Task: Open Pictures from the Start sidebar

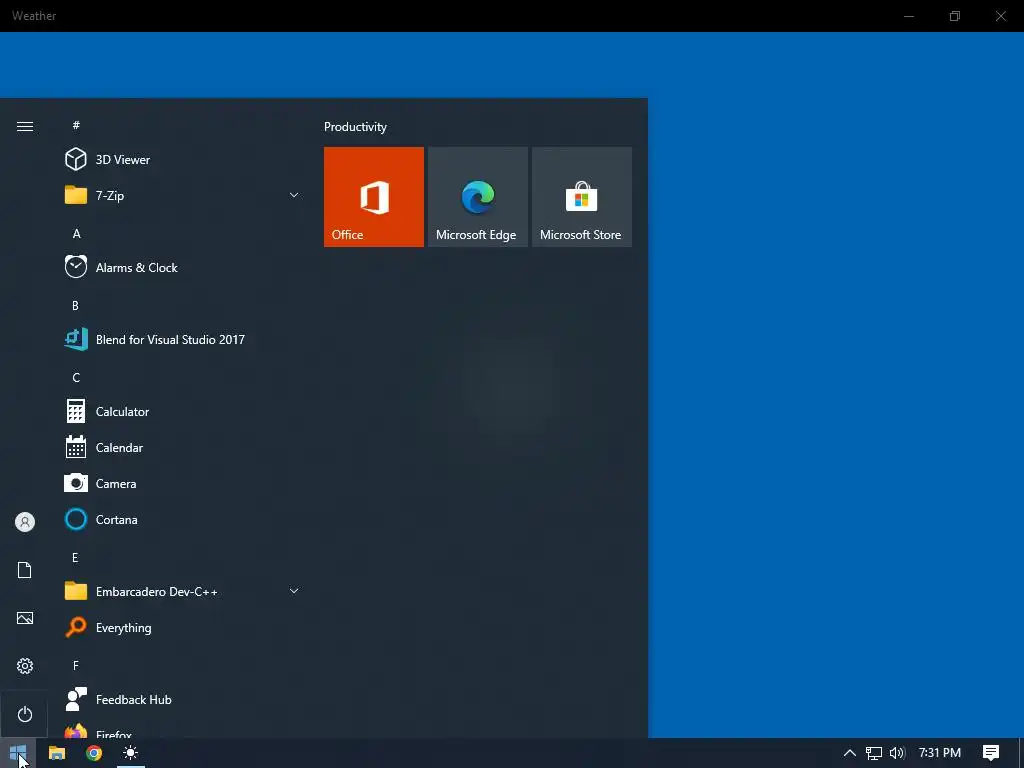Action: point(25,618)
